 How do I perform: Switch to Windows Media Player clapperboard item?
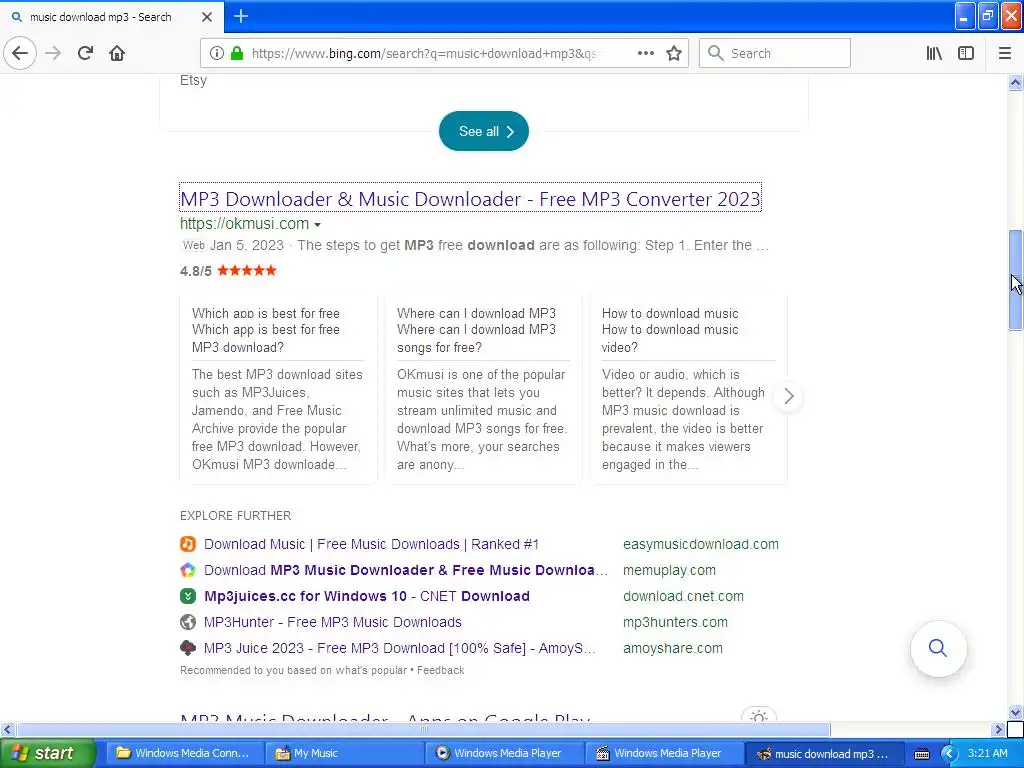point(665,753)
